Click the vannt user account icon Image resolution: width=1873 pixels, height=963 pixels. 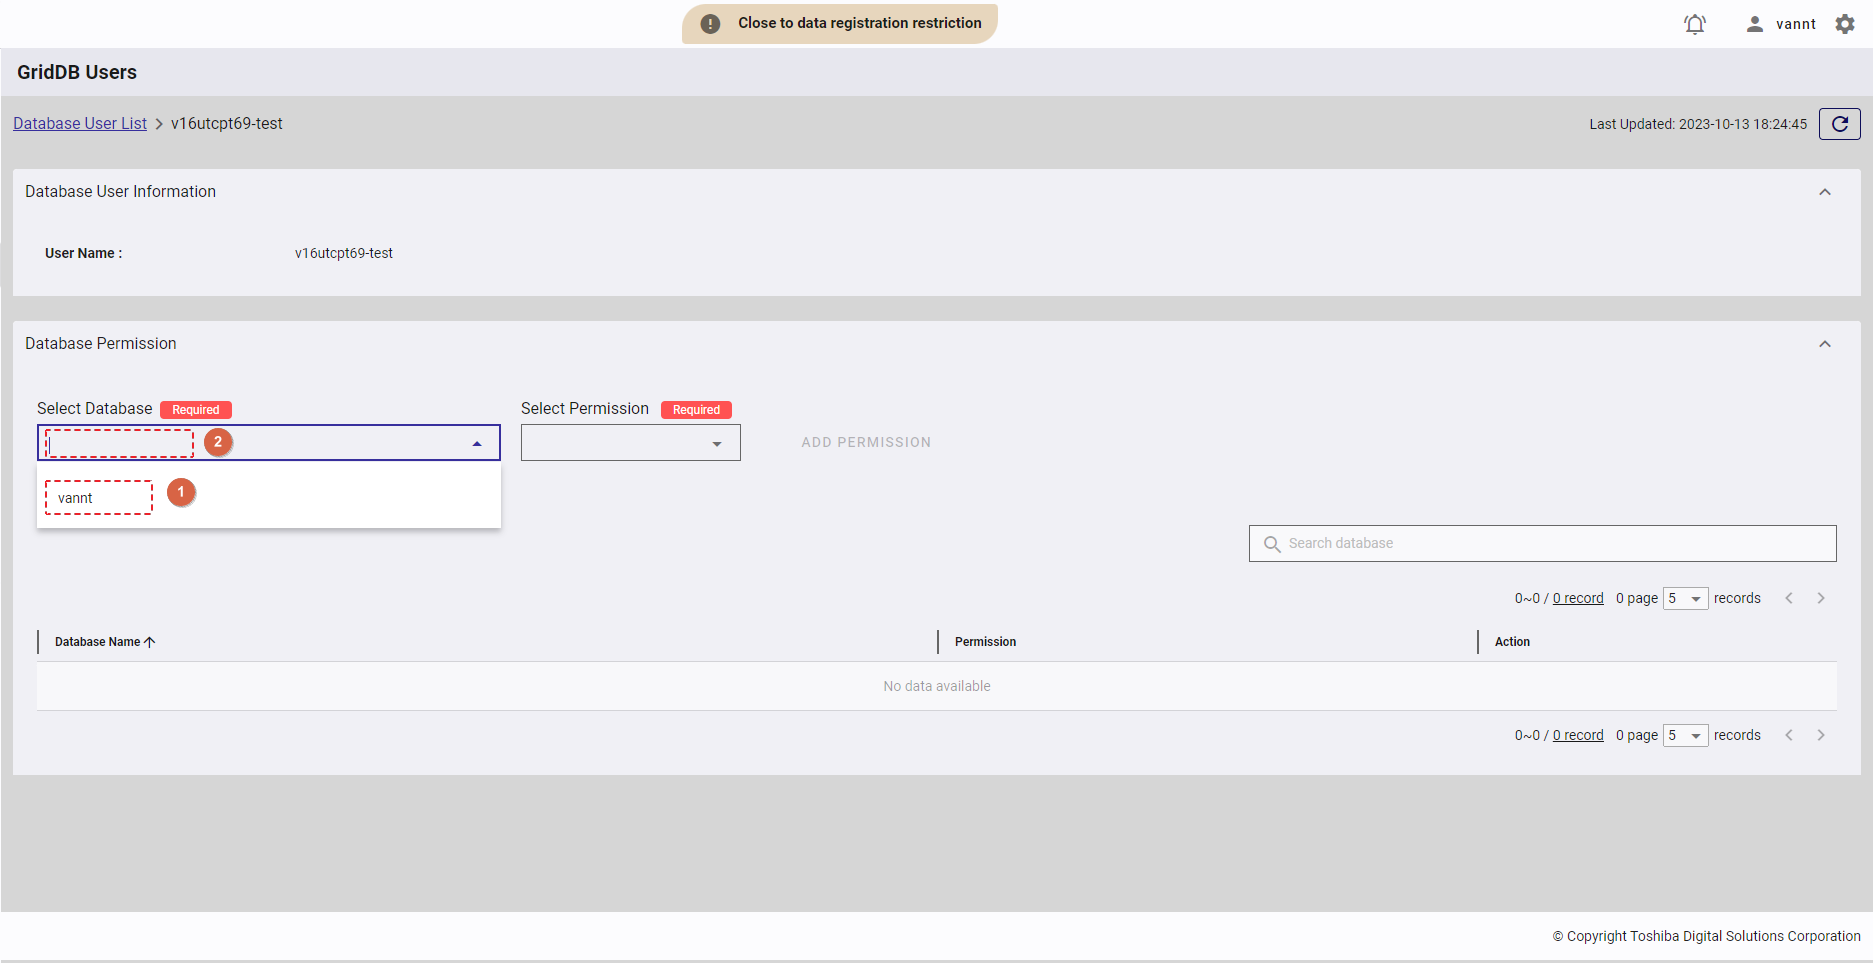tap(1754, 24)
